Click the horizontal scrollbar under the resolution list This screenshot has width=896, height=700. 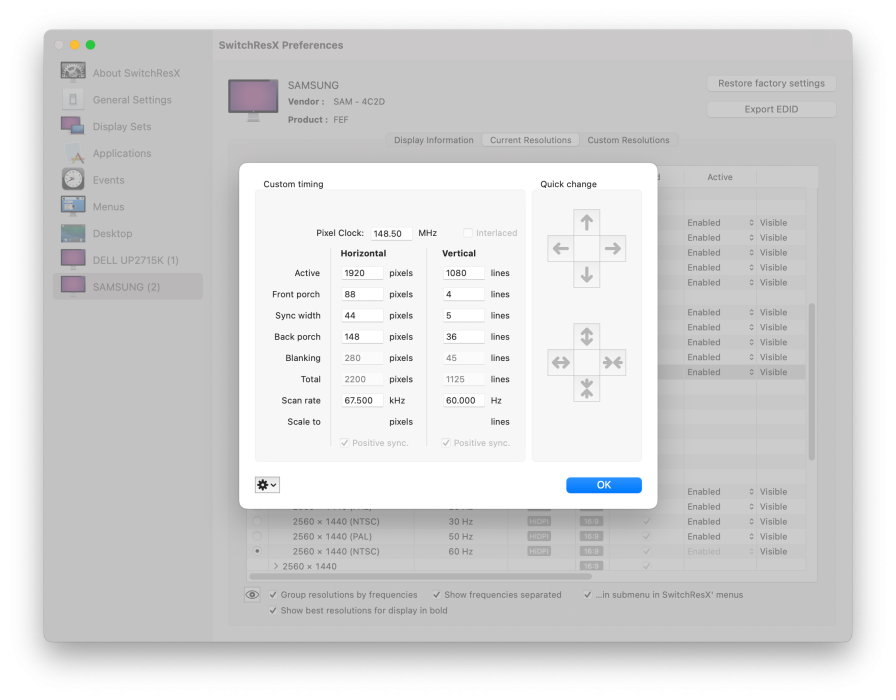tap(420, 576)
